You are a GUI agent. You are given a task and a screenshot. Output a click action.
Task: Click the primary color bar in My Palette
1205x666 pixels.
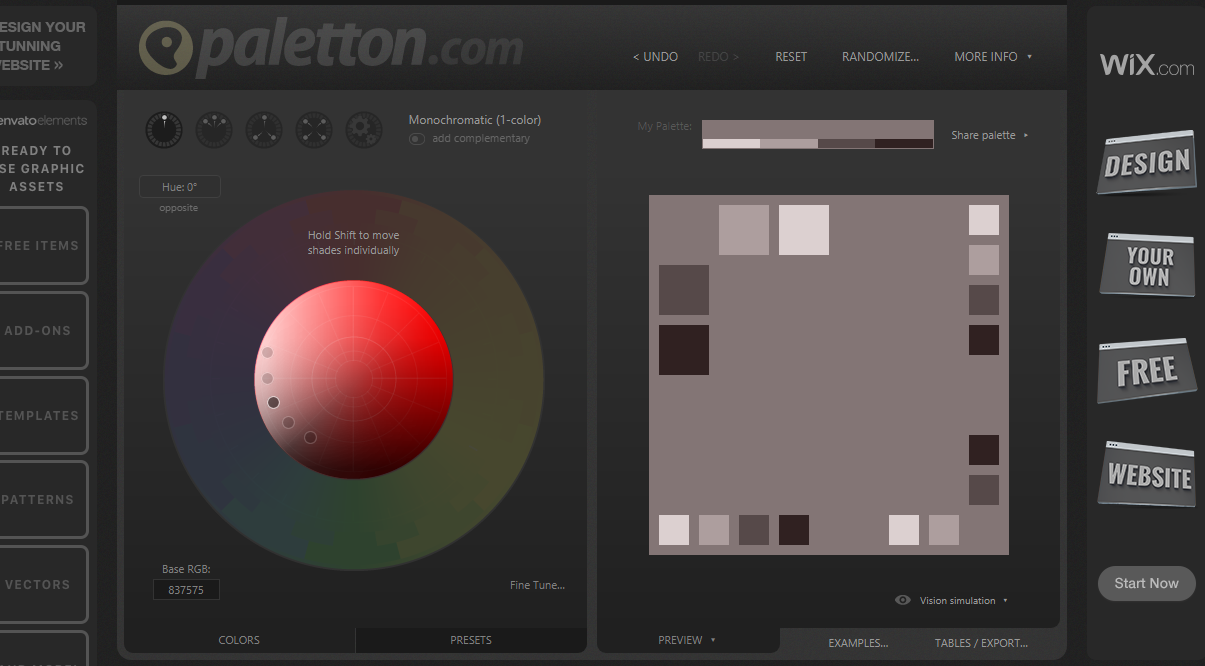[818, 130]
